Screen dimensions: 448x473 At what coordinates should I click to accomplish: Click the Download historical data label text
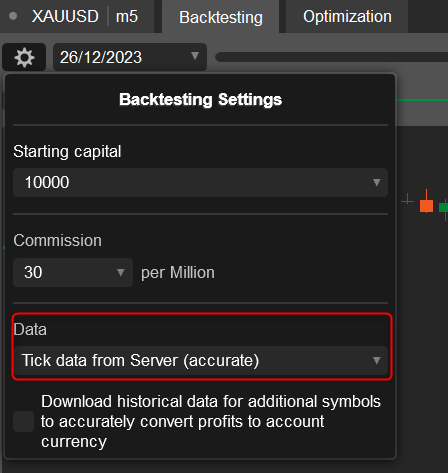pos(211,421)
